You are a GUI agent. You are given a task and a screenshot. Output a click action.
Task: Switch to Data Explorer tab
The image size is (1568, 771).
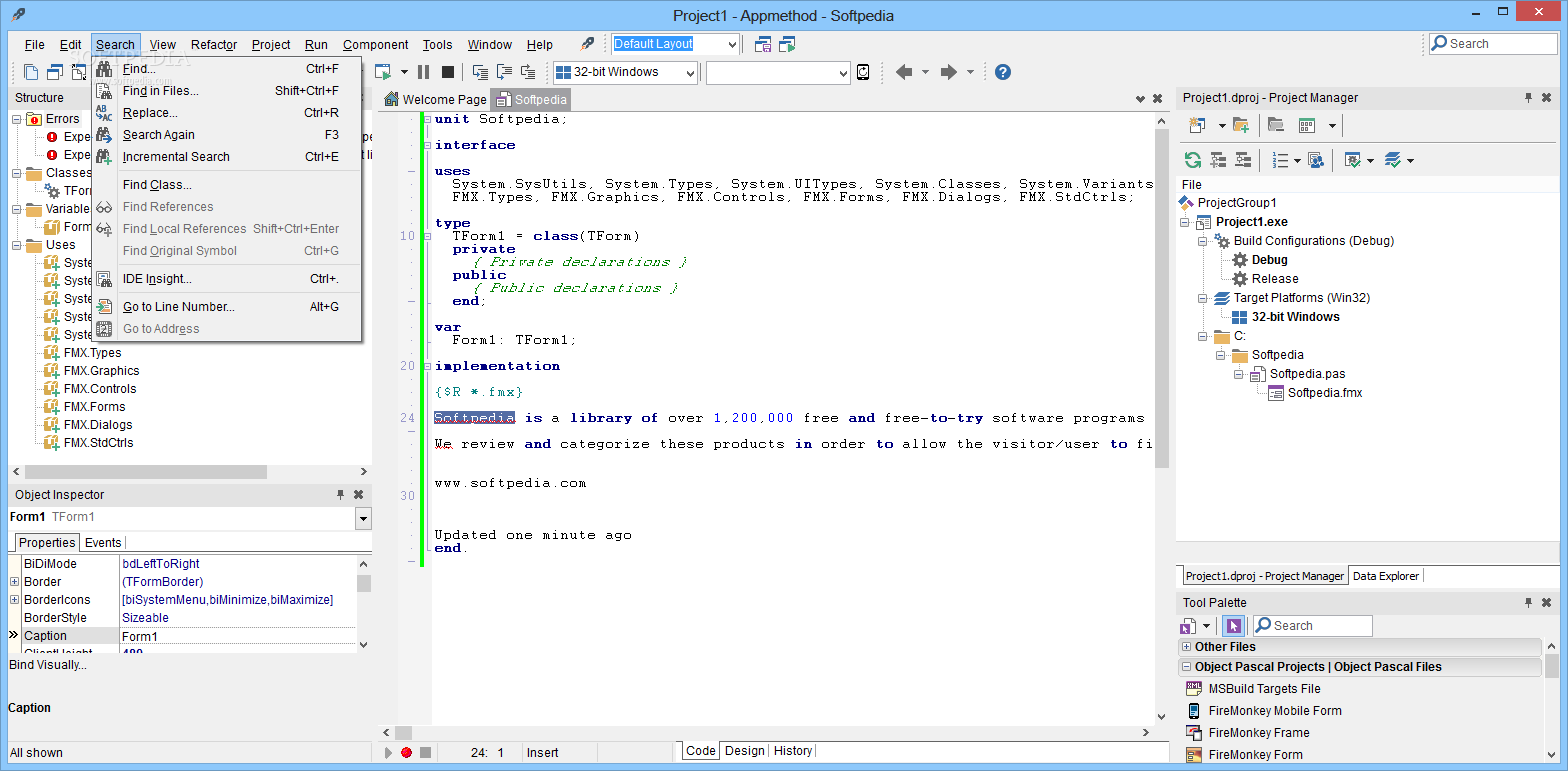click(1385, 576)
